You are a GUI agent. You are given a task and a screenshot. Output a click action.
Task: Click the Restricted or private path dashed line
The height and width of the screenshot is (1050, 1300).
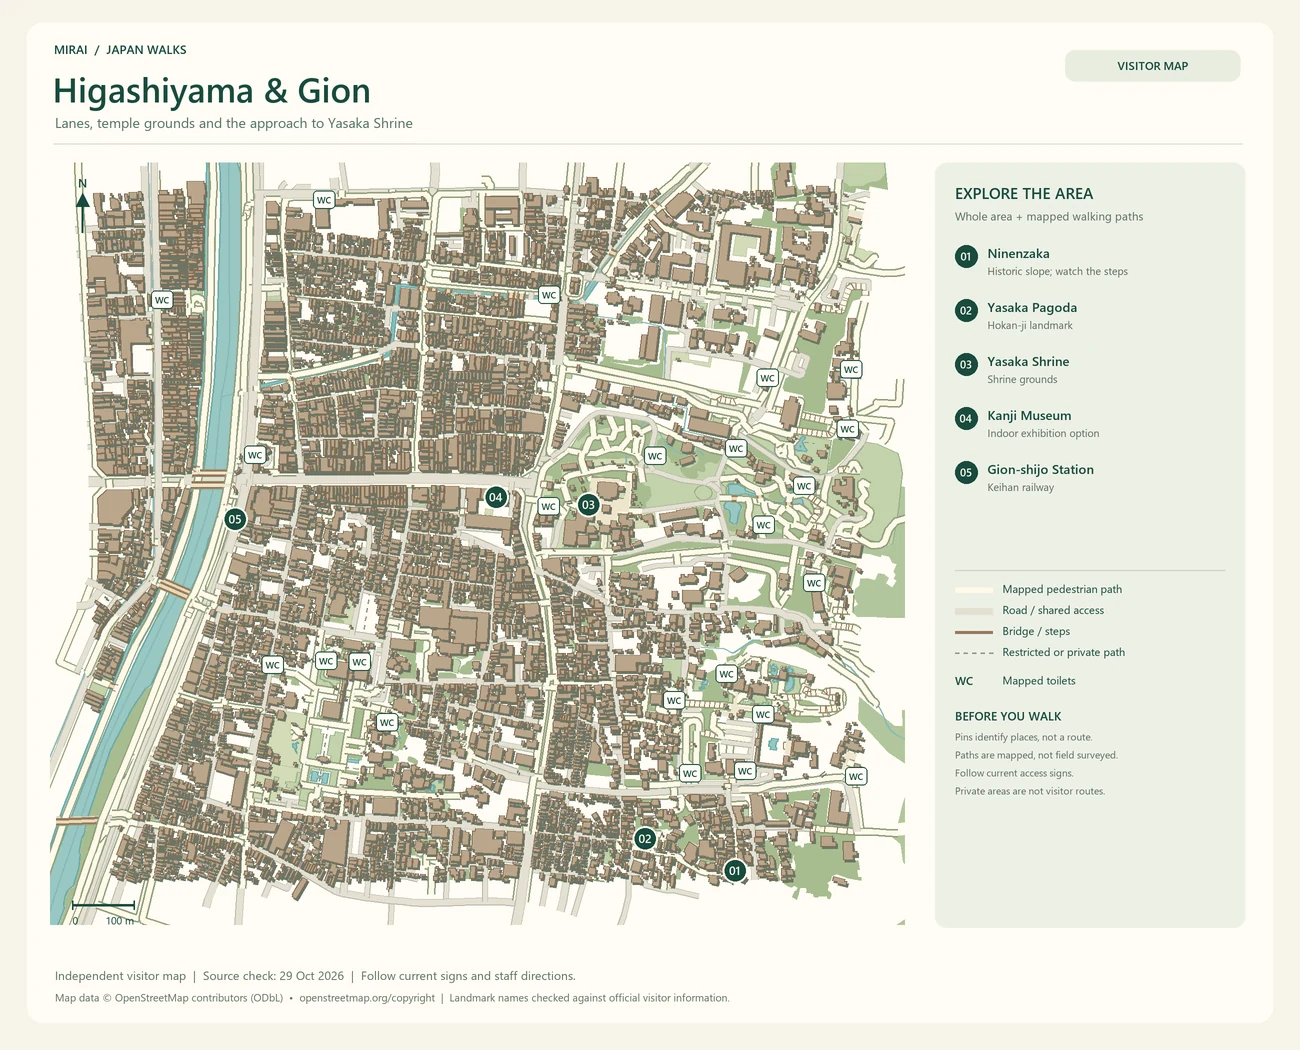click(974, 653)
